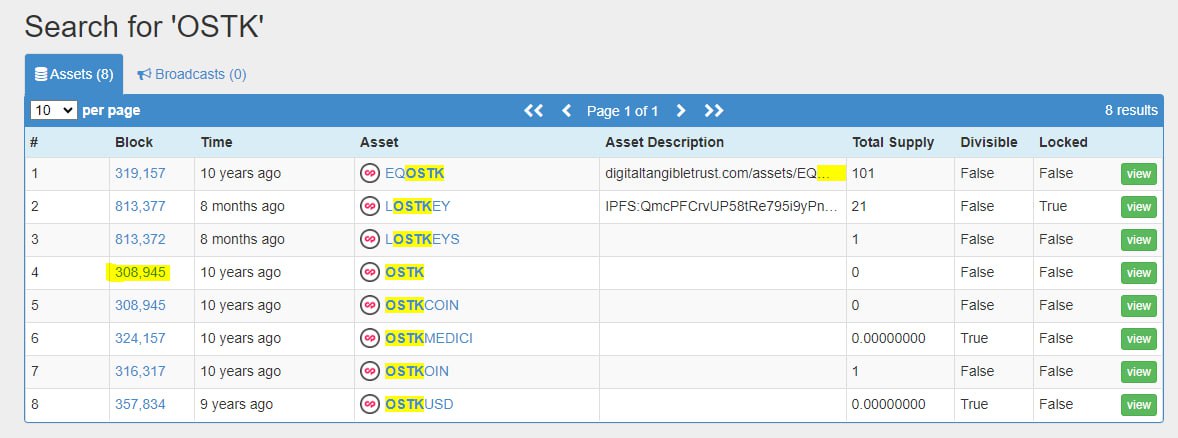Screen dimensions: 1178x438
Task: Click the OSTKMEDICI asset logo icon
Action: pos(370,339)
